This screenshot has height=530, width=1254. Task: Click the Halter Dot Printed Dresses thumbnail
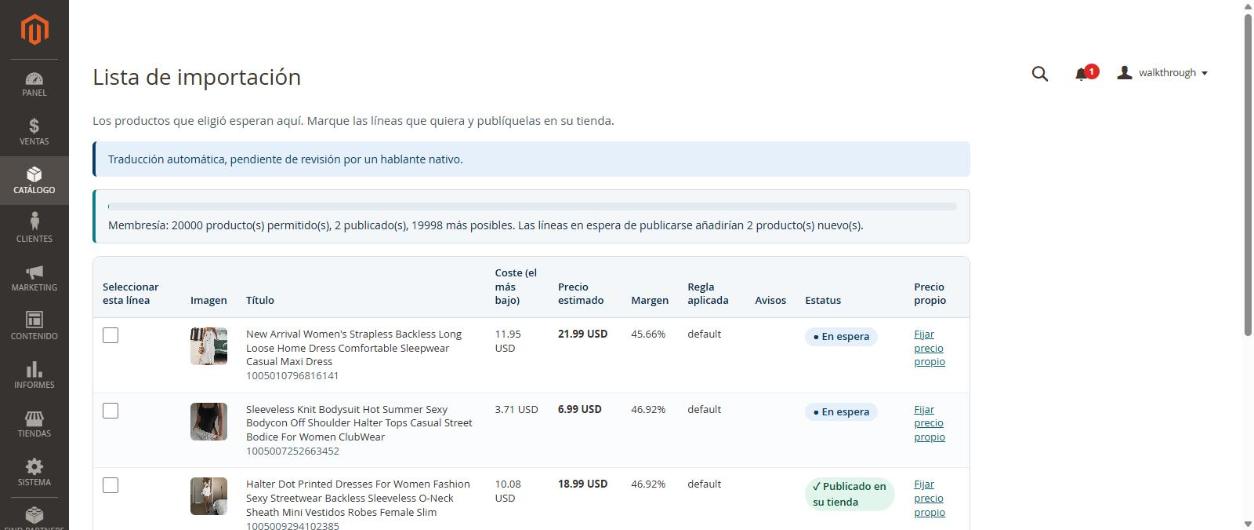209,496
